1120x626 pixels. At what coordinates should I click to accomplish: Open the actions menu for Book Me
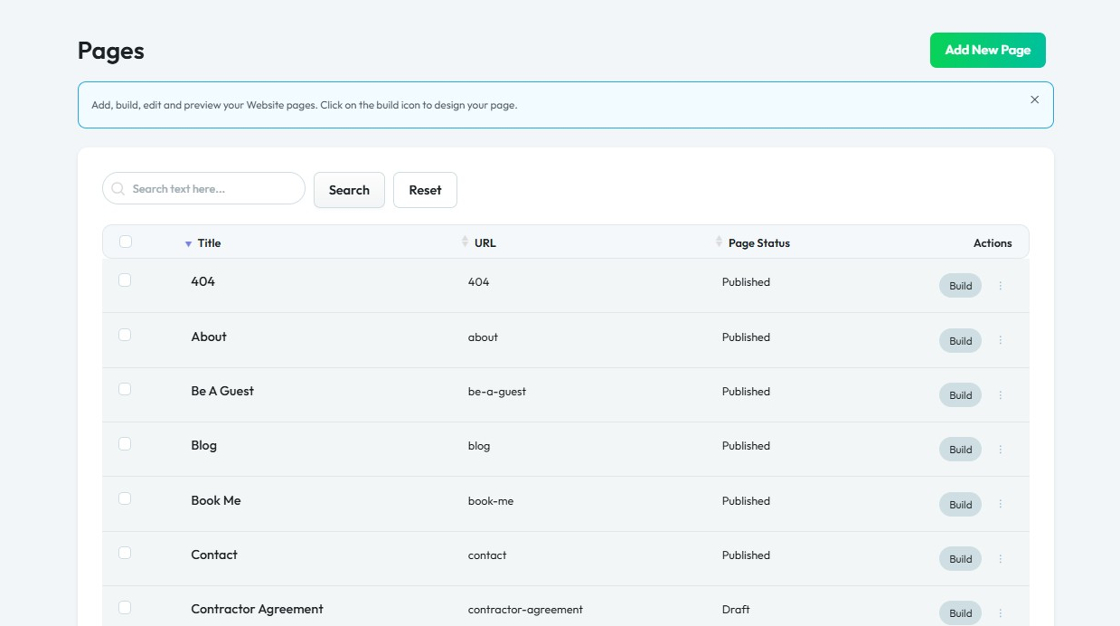(1000, 504)
